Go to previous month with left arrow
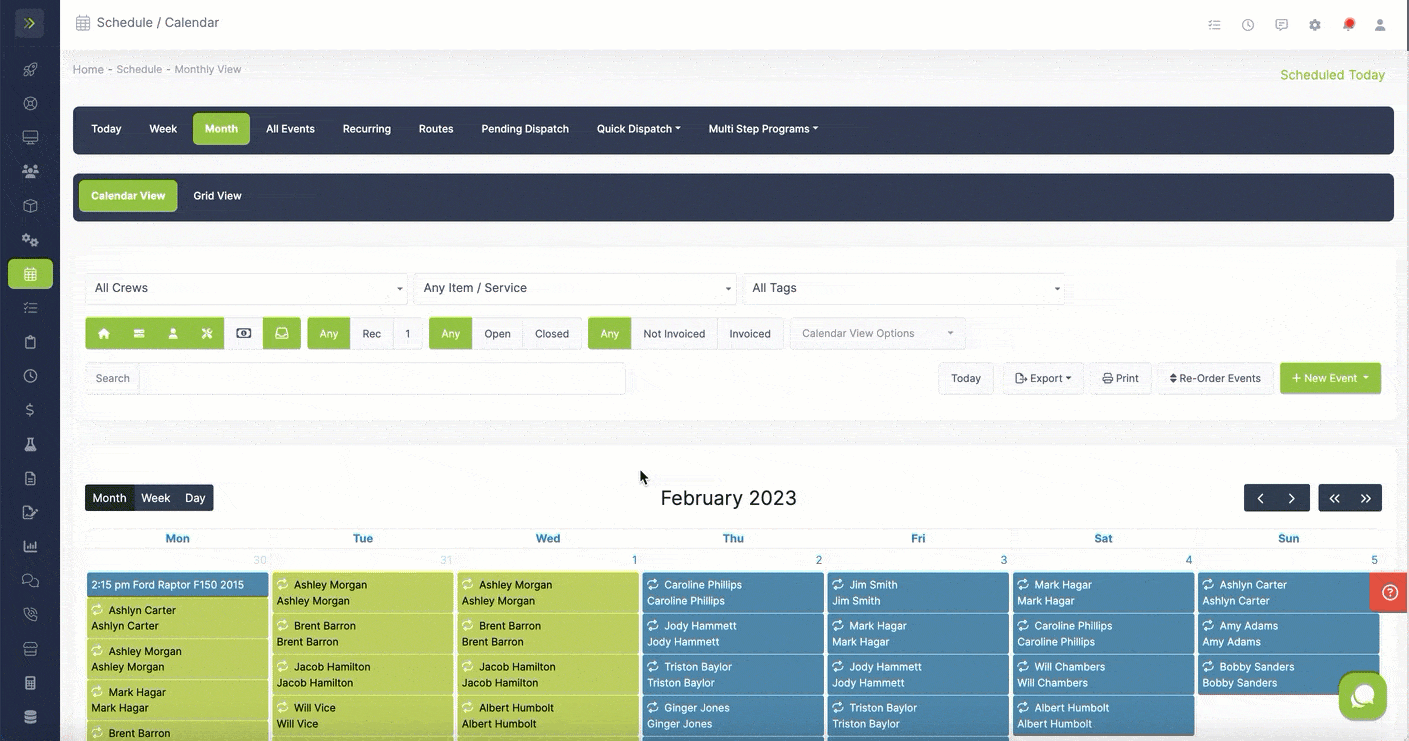Image resolution: width=1409 pixels, height=741 pixels. [x=1260, y=498]
